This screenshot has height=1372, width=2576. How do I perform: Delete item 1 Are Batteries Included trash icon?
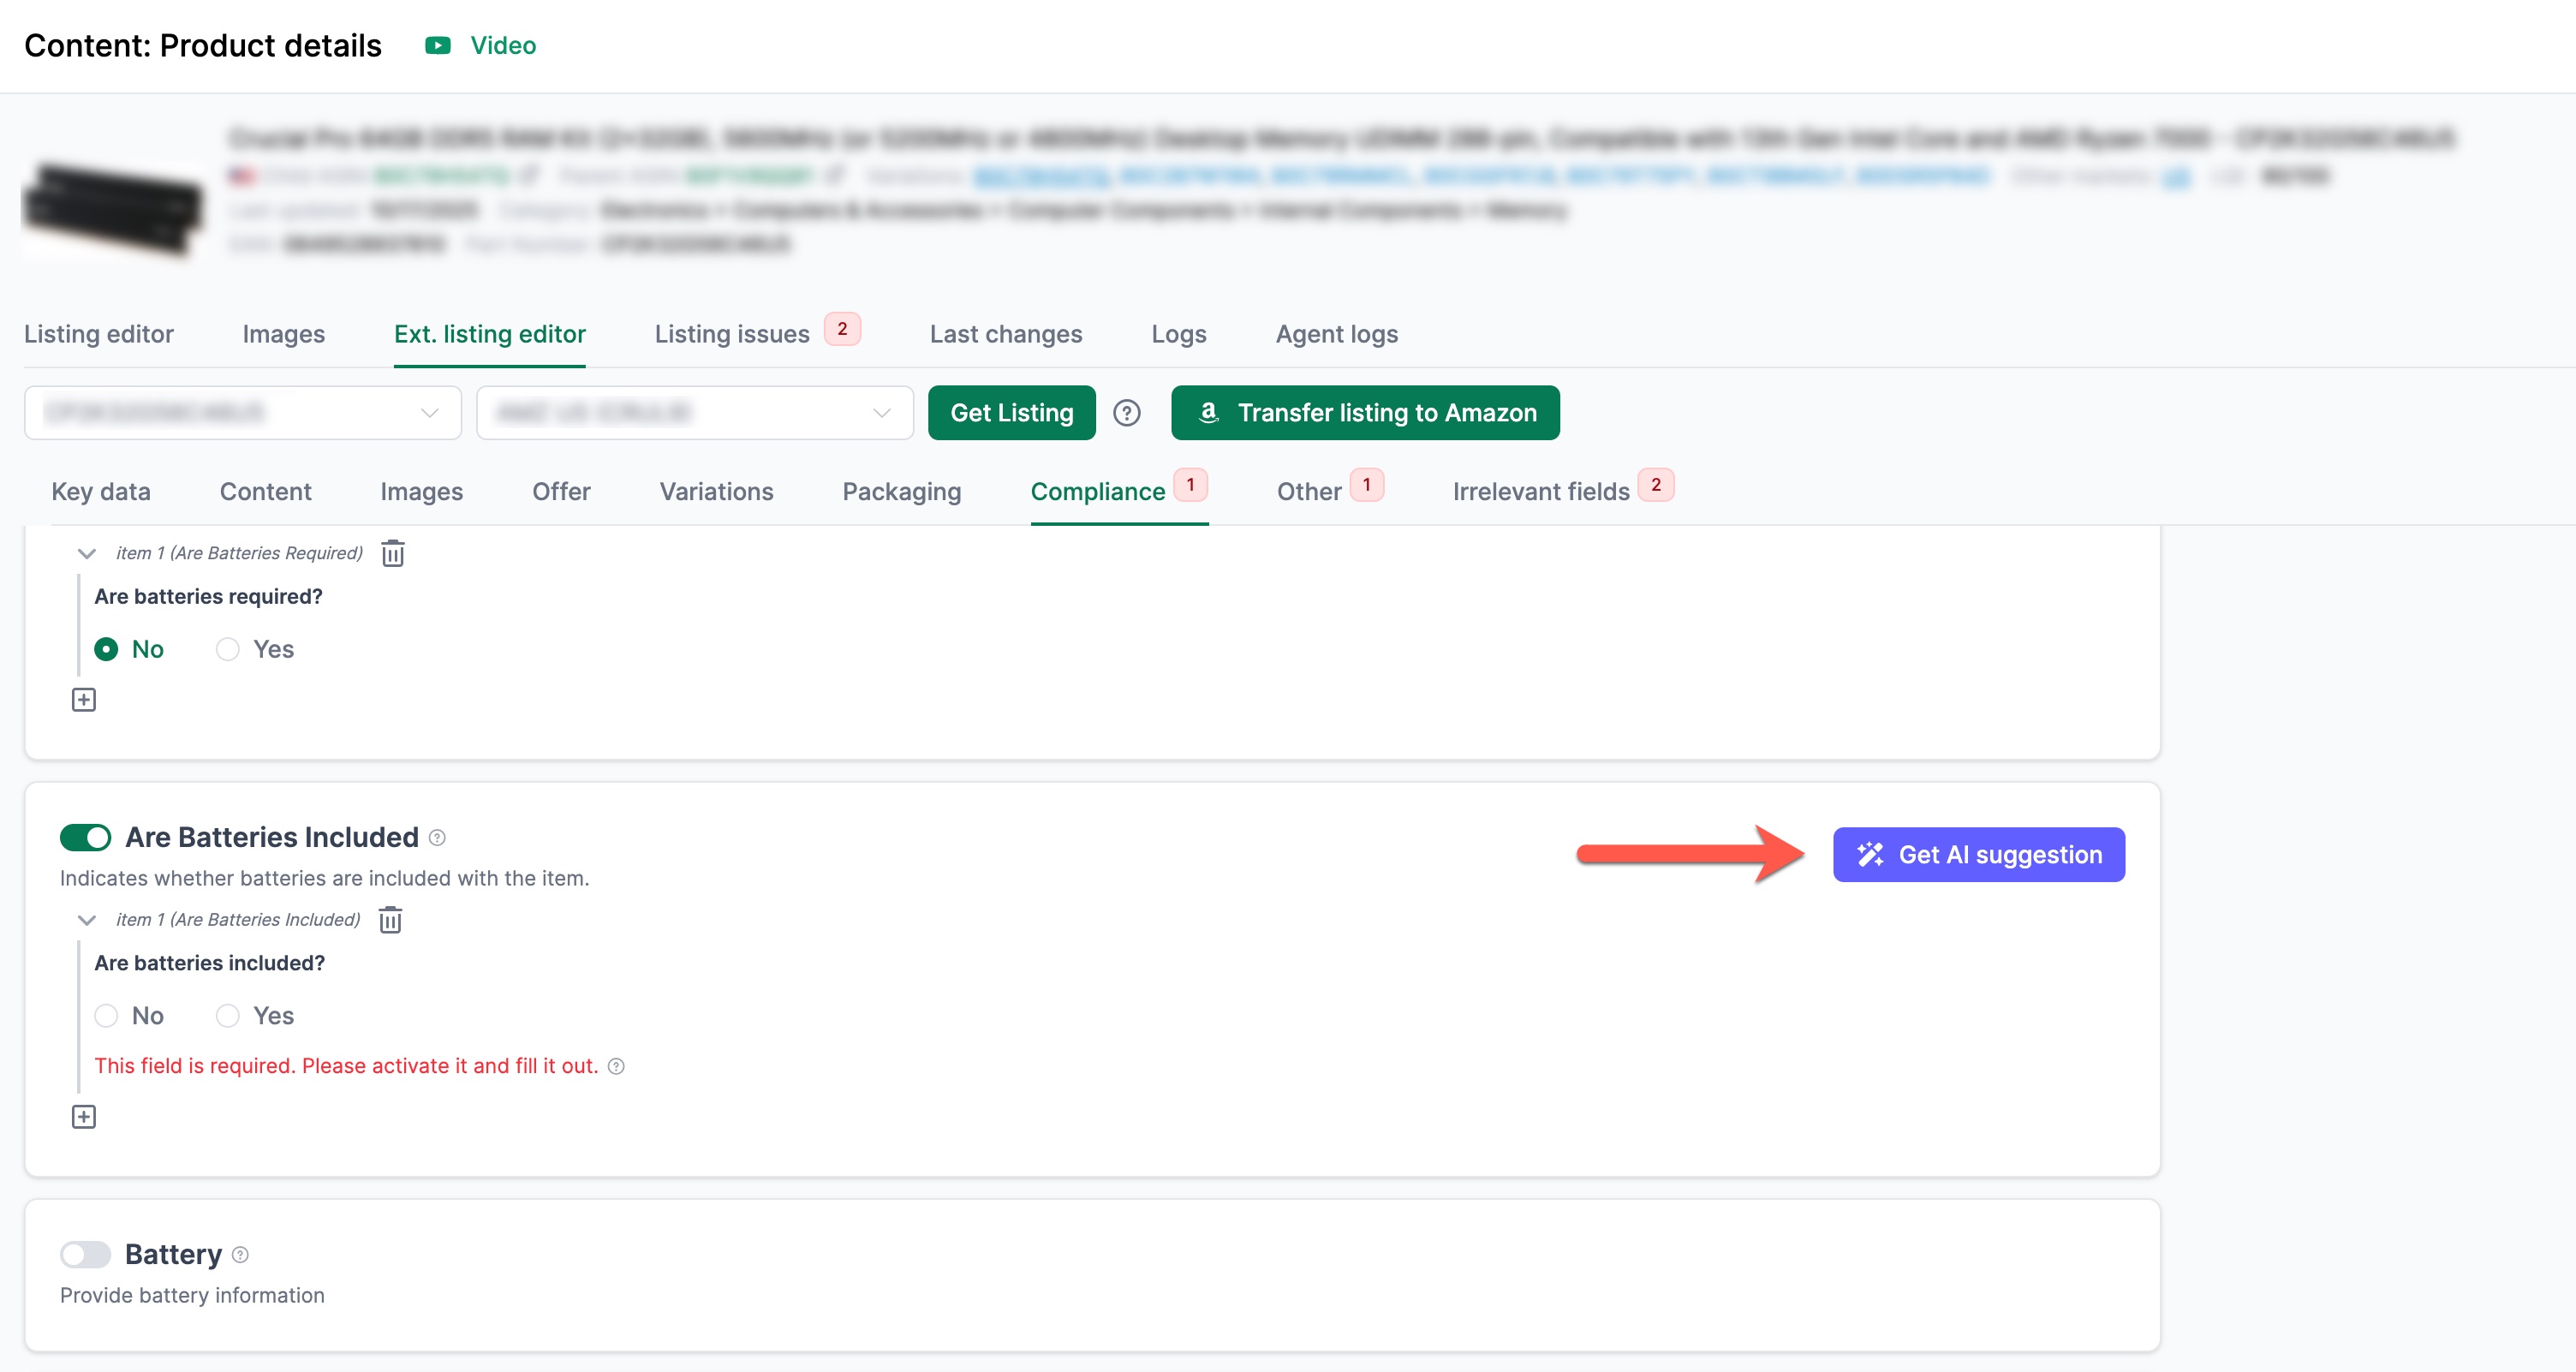point(390,920)
